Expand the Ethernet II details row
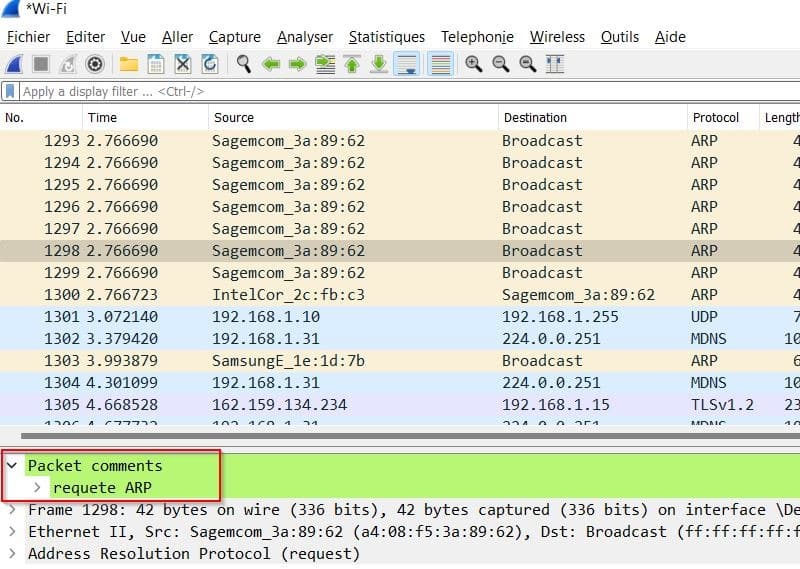The height and width of the screenshot is (569, 800). (x=12, y=532)
